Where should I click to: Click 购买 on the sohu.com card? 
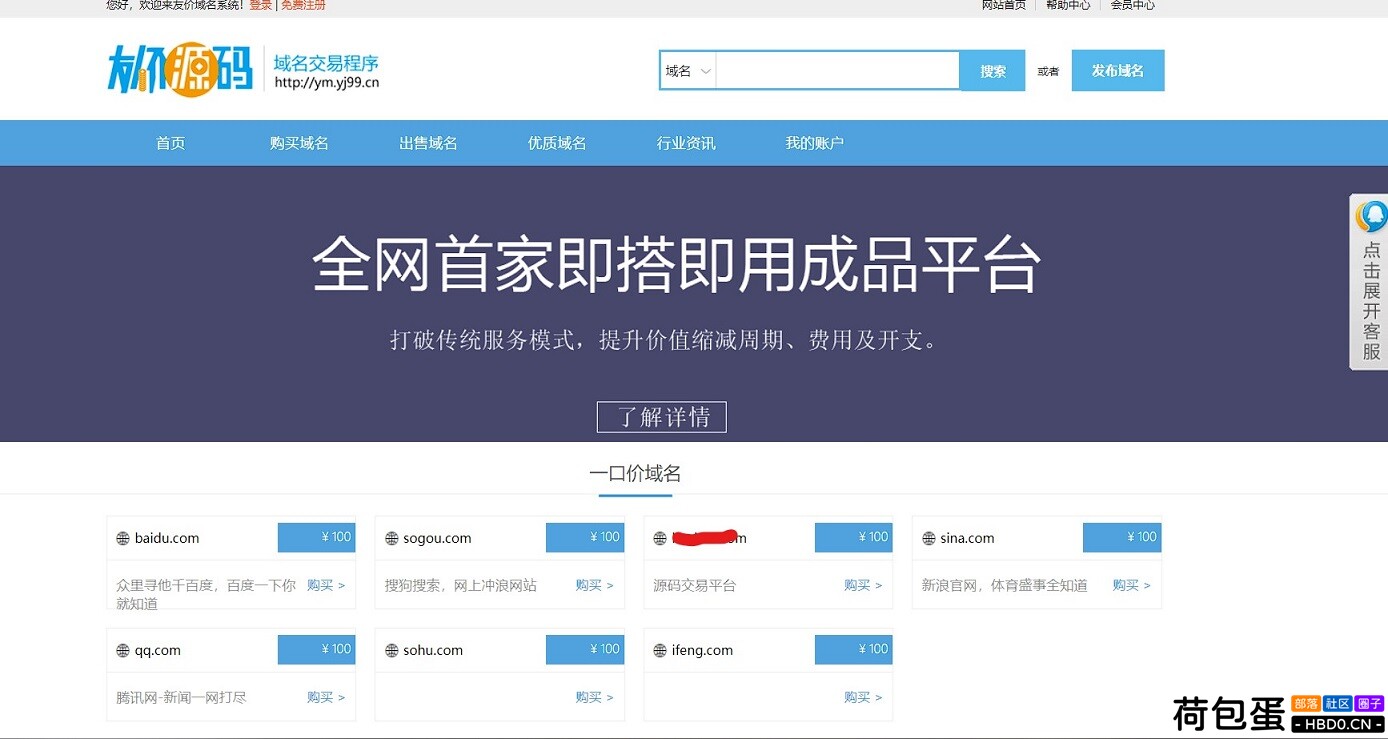[x=594, y=697]
